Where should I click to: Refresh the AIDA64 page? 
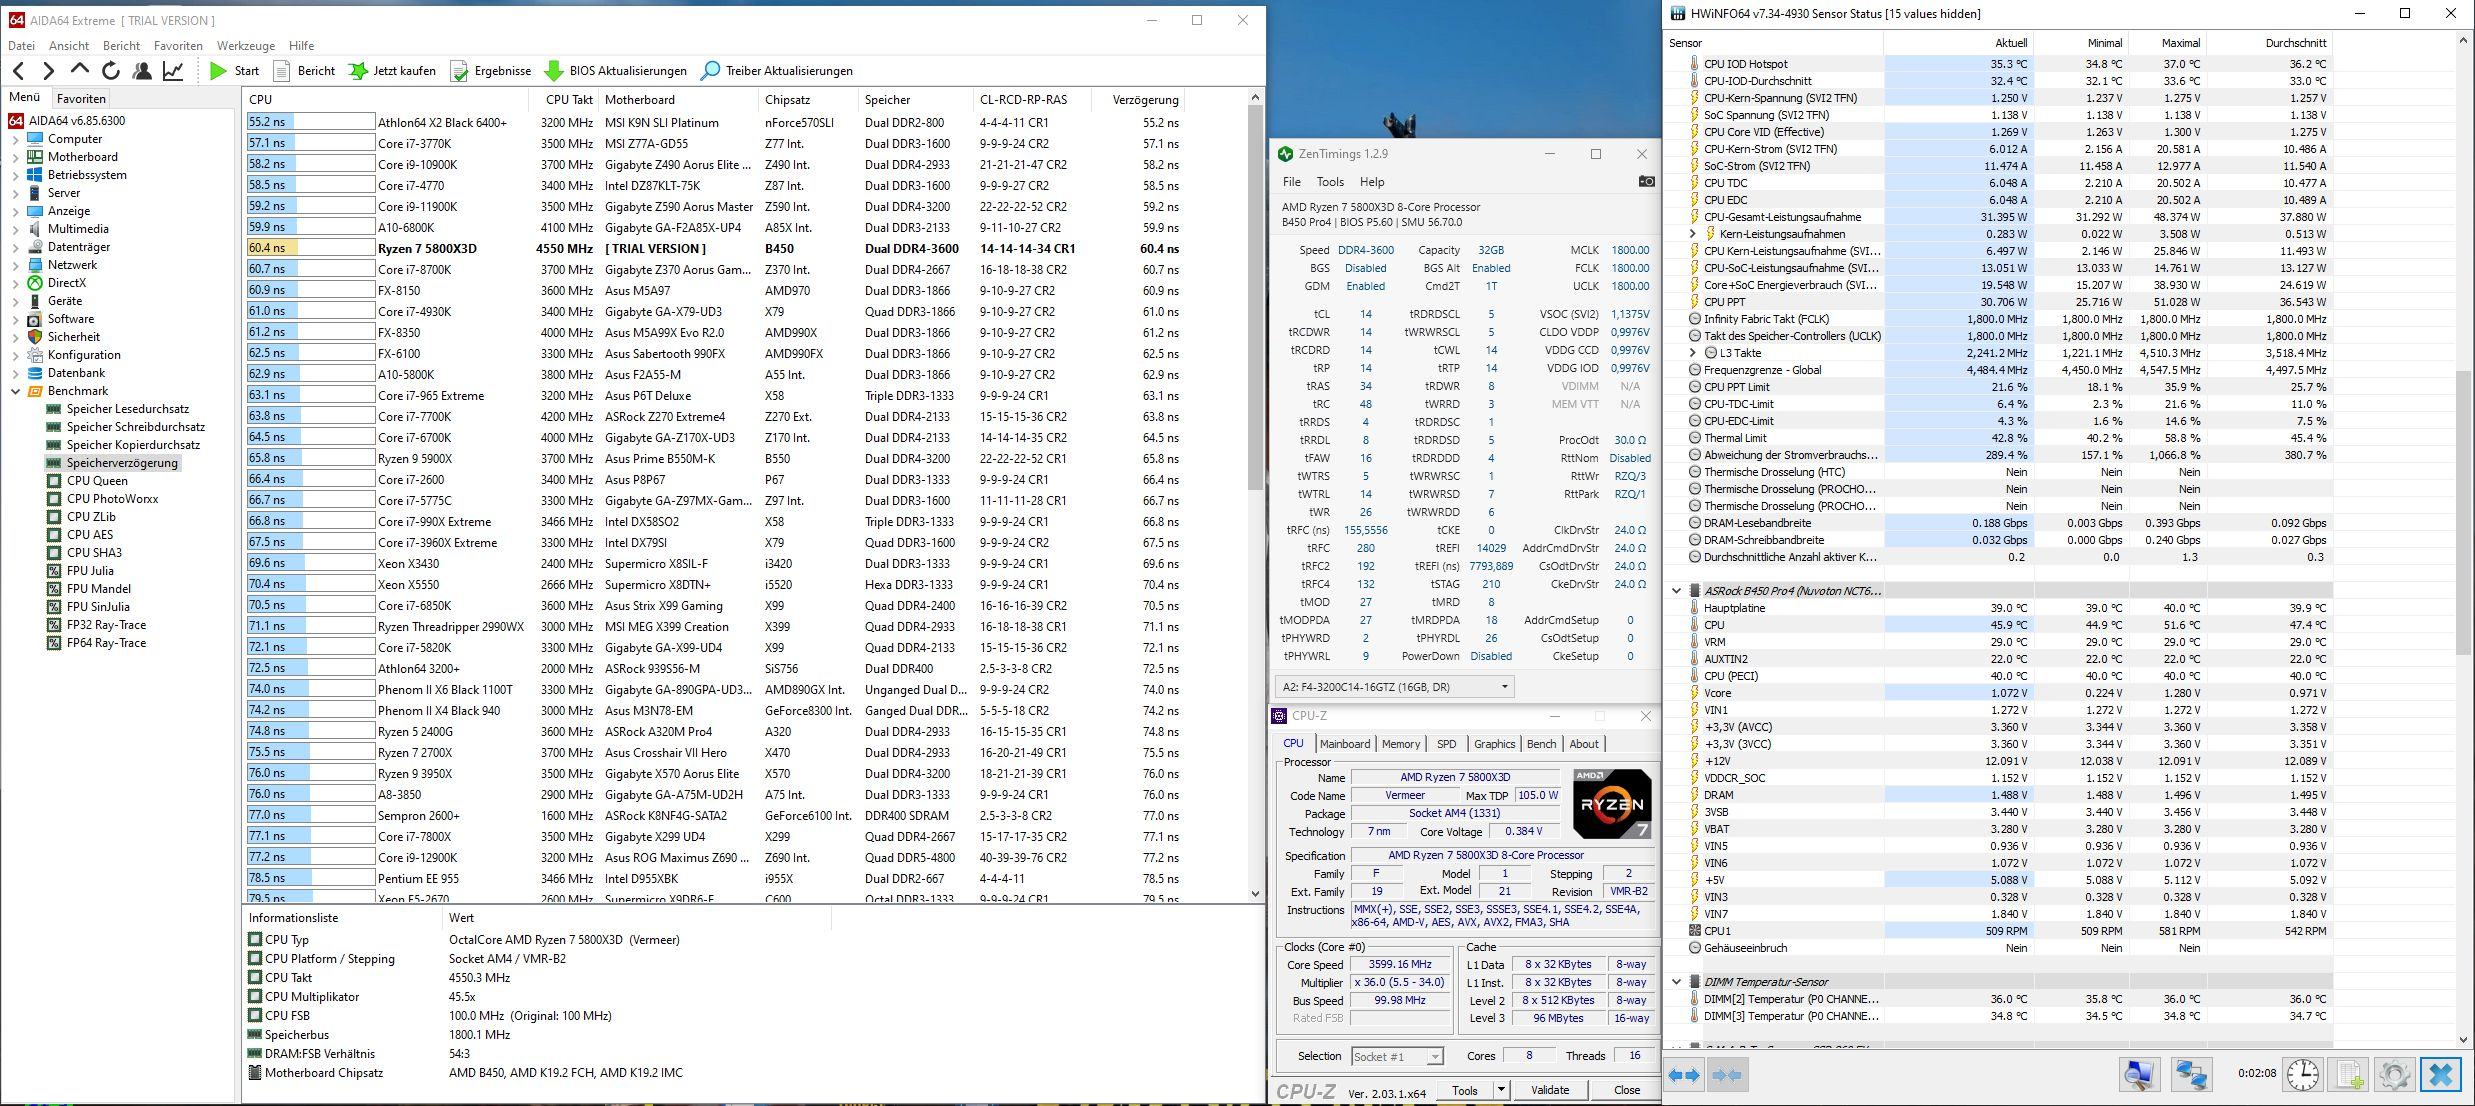[x=111, y=71]
